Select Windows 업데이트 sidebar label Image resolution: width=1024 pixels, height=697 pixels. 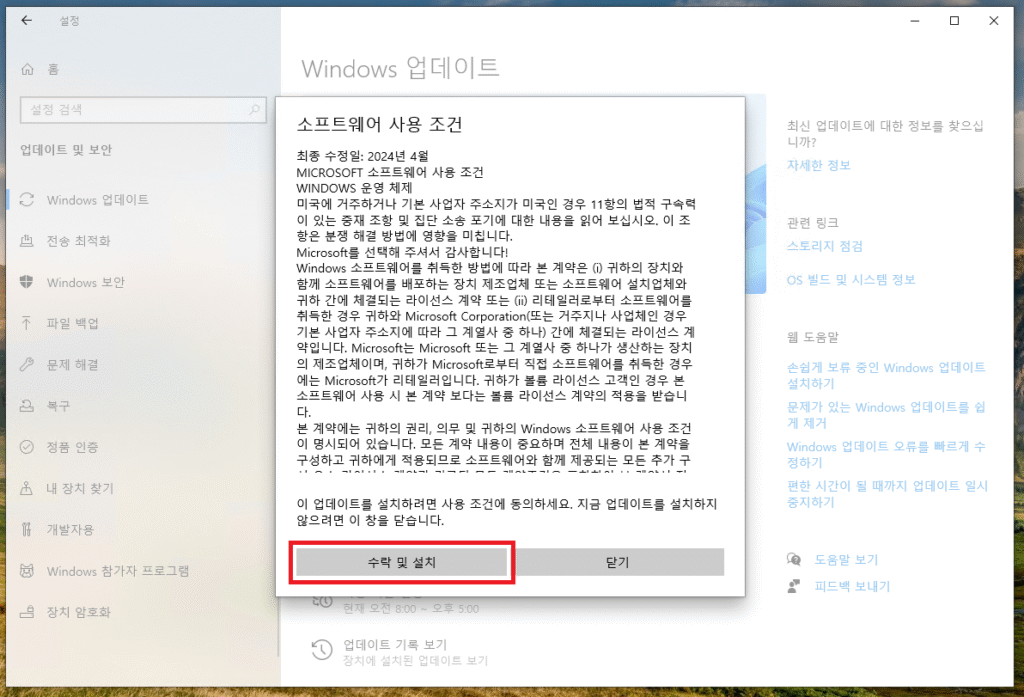98,200
